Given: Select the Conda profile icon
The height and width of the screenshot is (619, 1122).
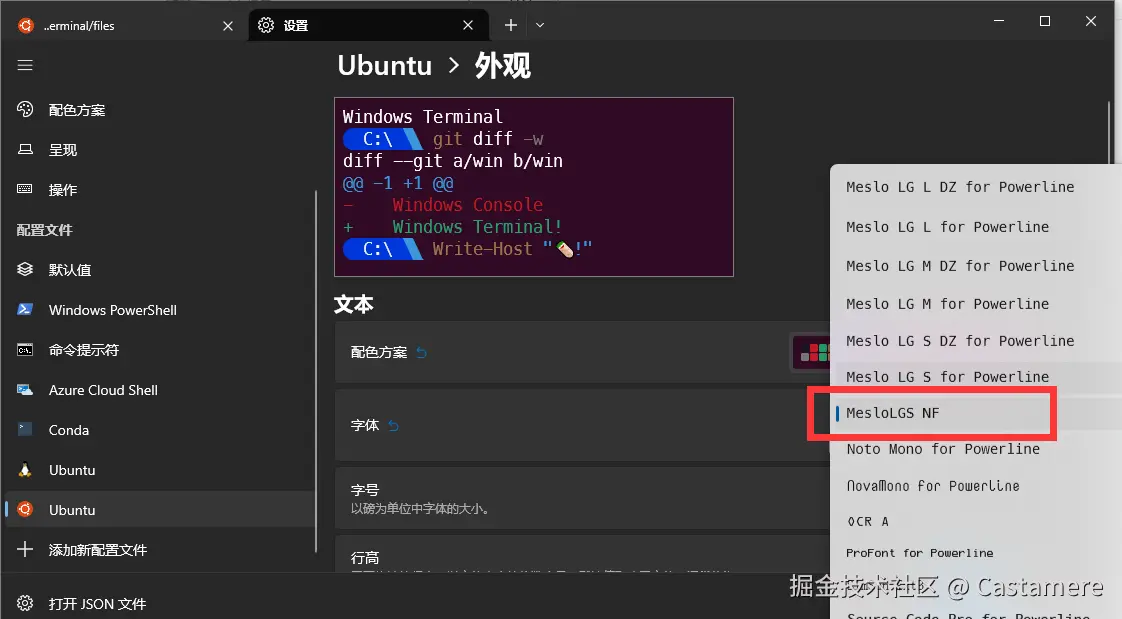Looking at the screenshot, I should [24, 430].
